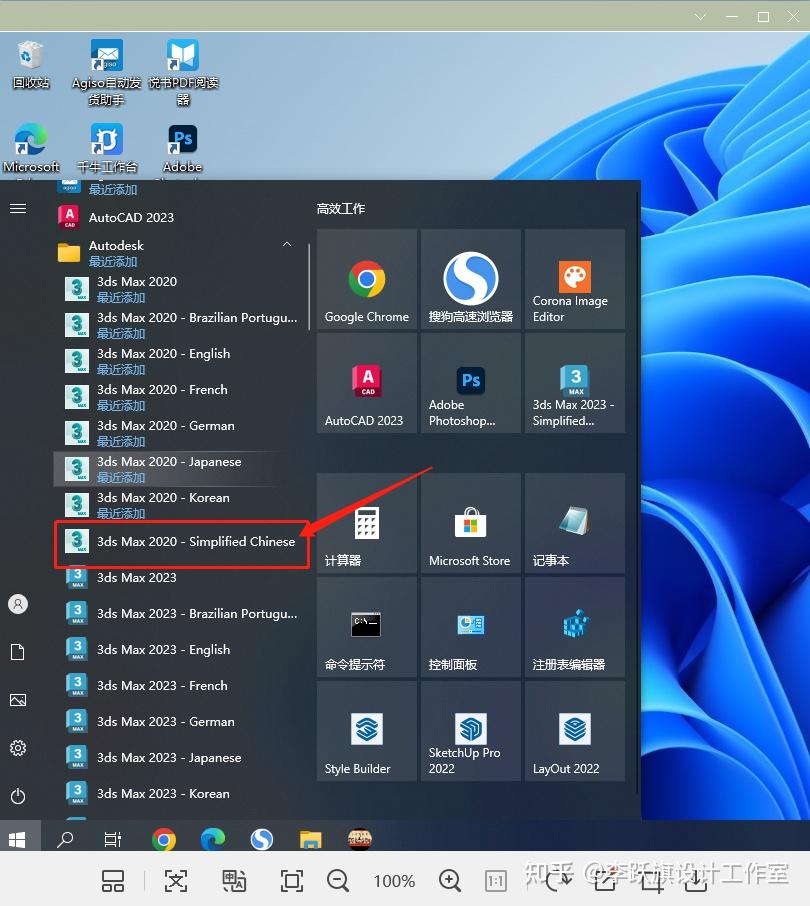The image size is (810, 906).
Task: Open the 记事本 notepad tile
Action: tap(575, 523)
